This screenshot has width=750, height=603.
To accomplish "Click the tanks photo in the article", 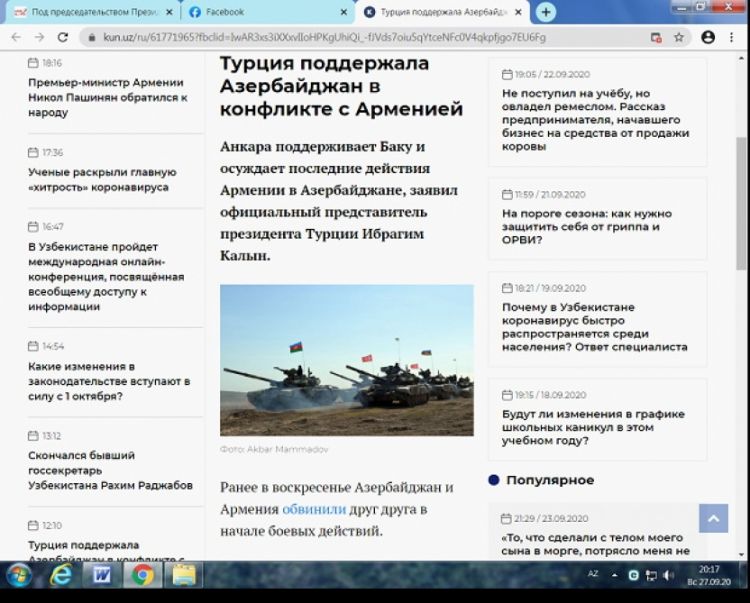I will [x=346, y=360].
